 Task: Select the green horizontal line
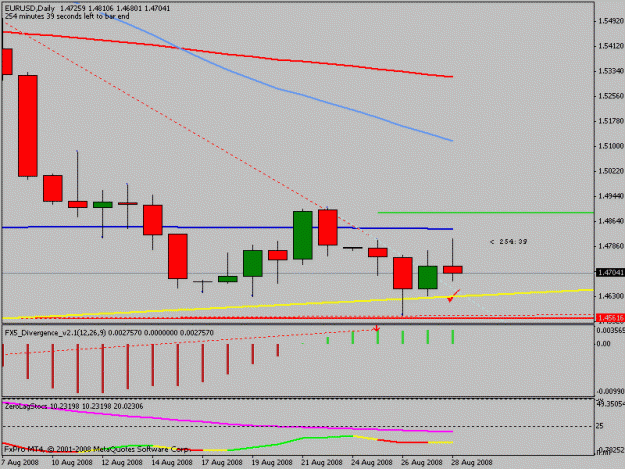pos(485,213)
